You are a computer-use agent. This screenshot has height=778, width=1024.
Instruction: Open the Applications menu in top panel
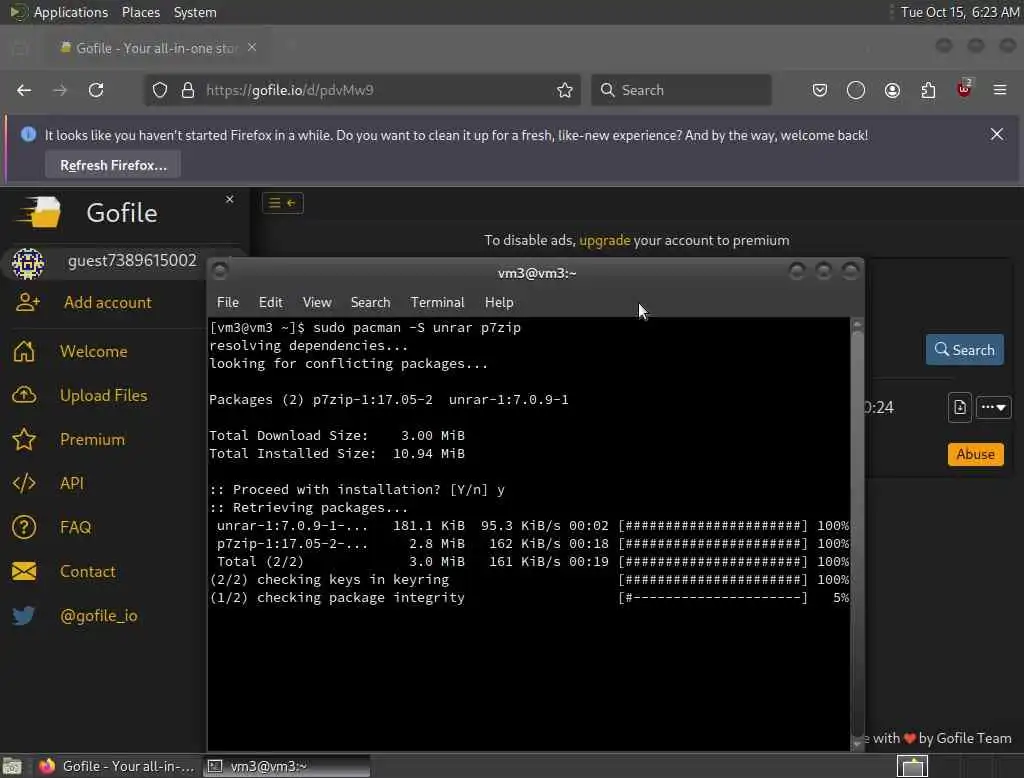(71, 12)
